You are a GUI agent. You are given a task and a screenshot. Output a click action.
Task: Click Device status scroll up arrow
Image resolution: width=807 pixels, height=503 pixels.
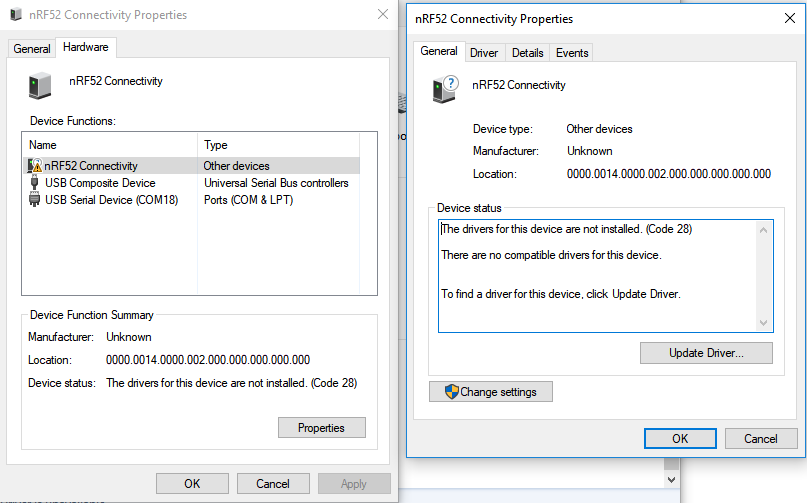[763, 230]
